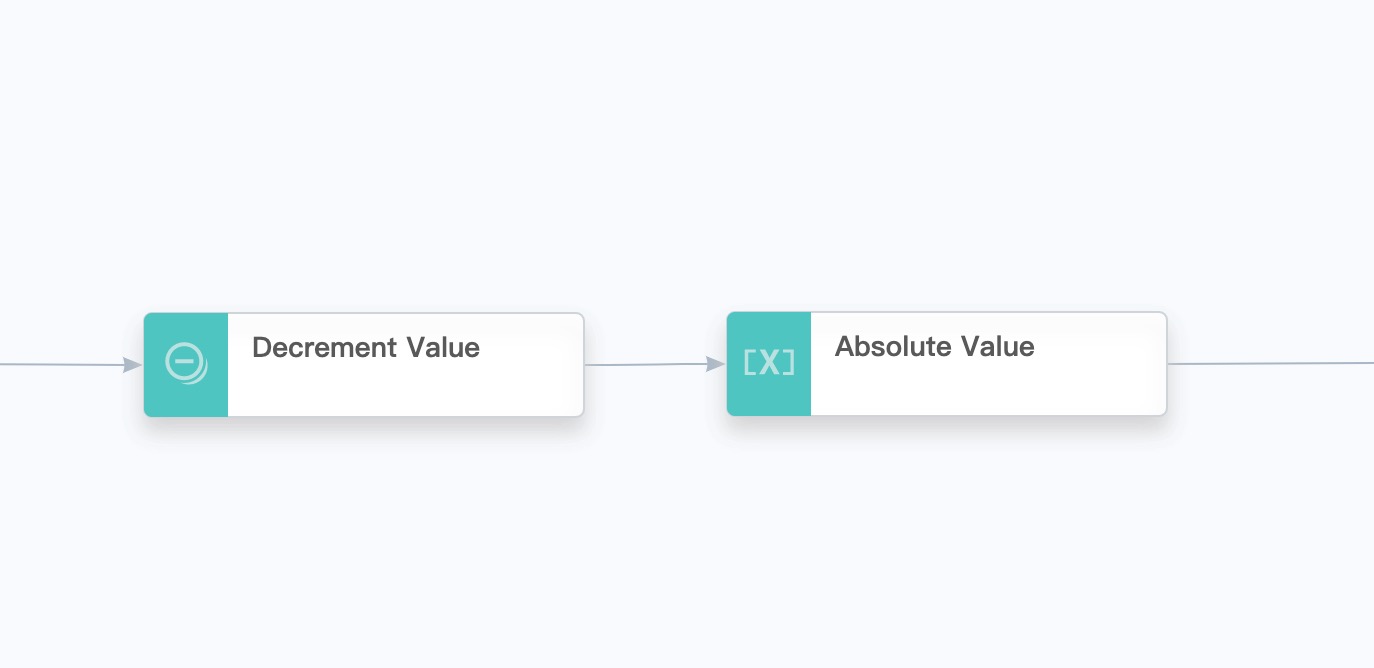Click the "Absolute Value" title text
Image resolution: width=1374 pixels, height=668 pixels.
click(935, 346)
